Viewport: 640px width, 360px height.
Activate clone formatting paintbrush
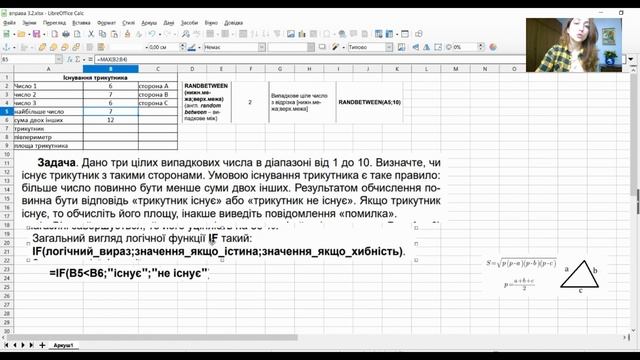[x=127, y=34]
